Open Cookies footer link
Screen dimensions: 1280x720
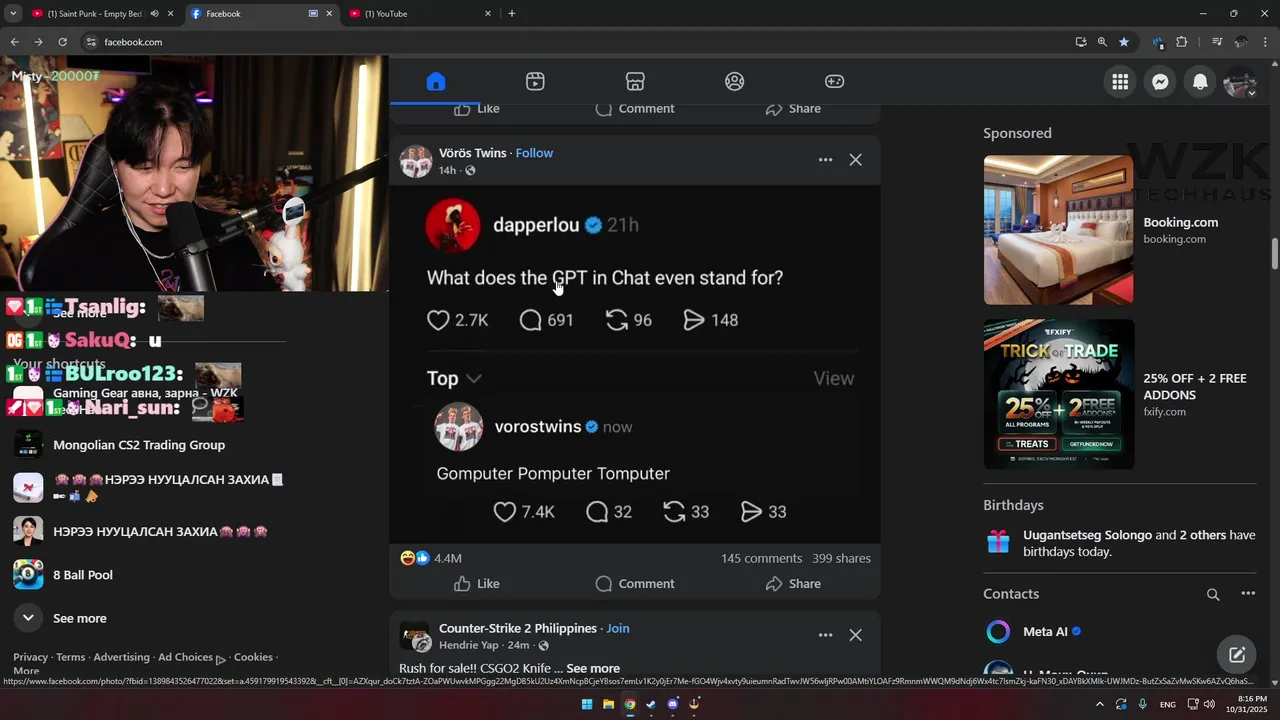coord(253,657)
